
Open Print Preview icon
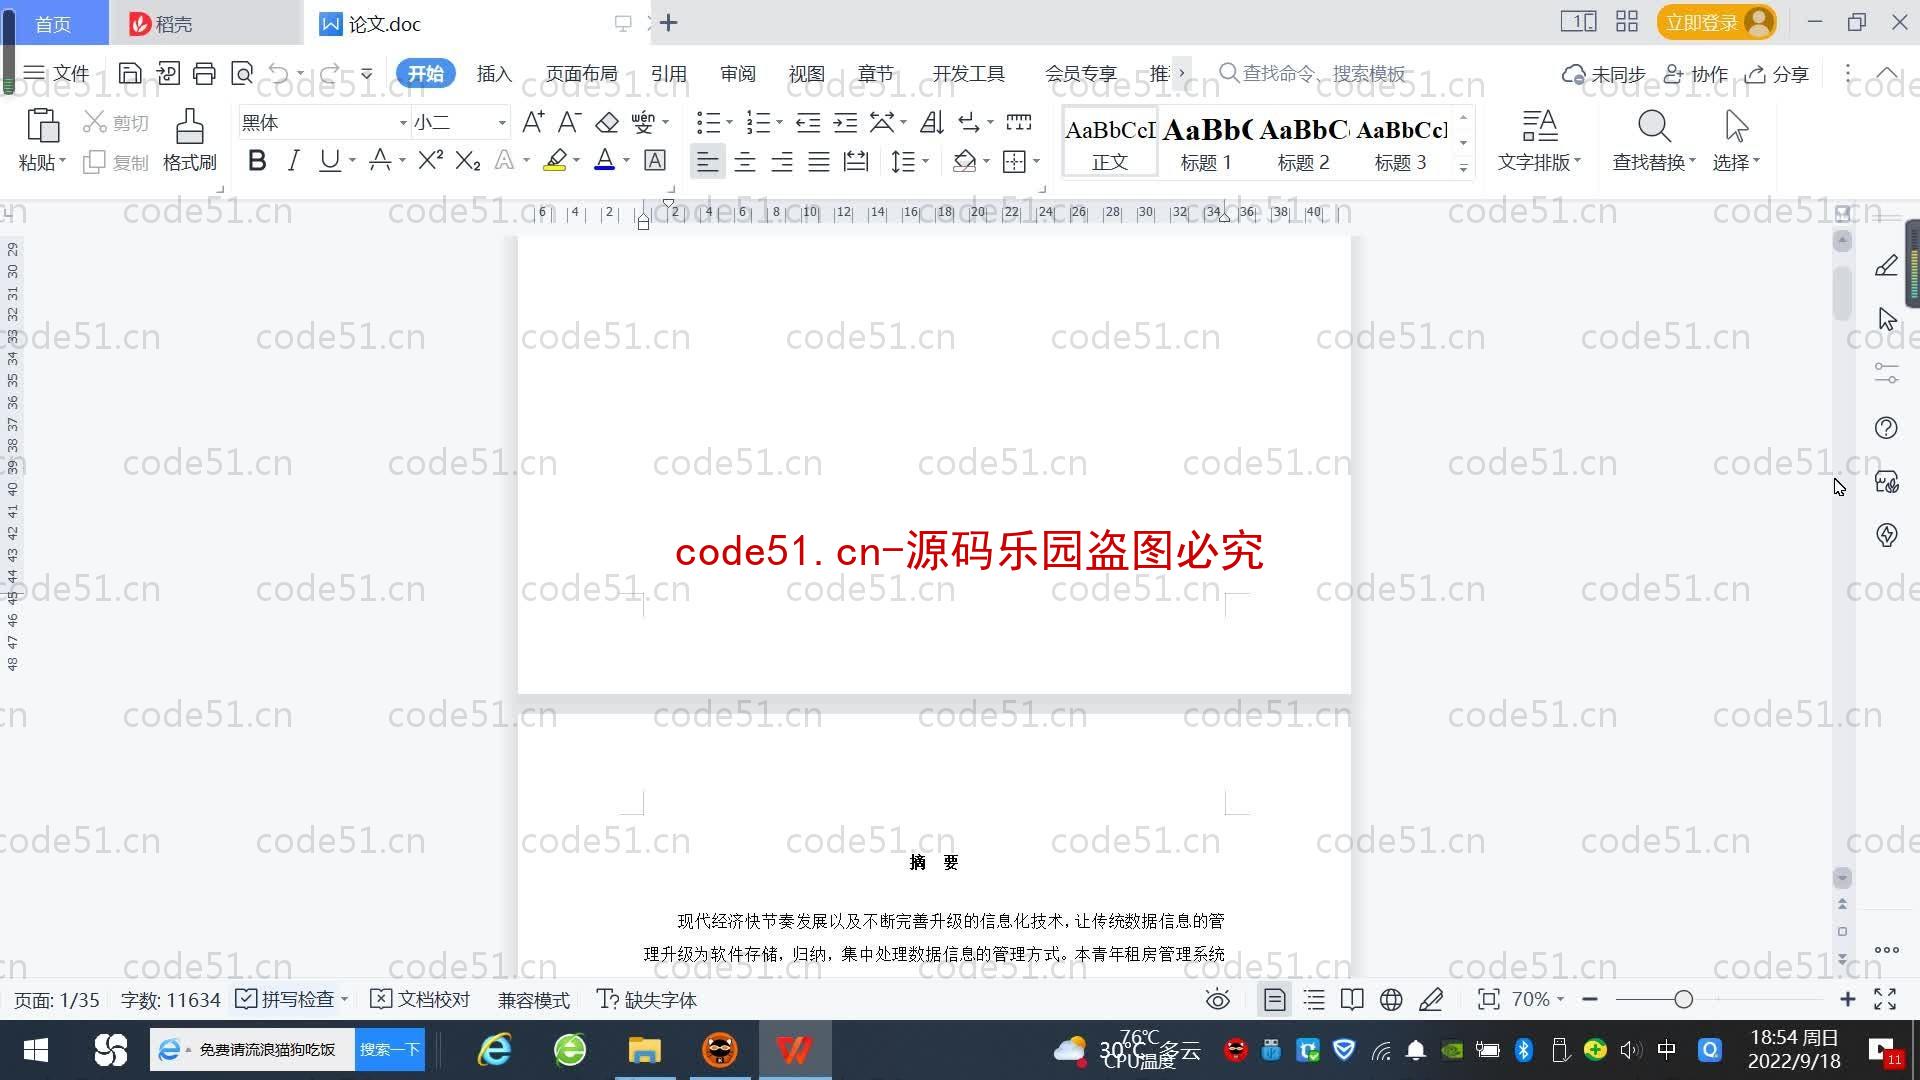point(241,73)
